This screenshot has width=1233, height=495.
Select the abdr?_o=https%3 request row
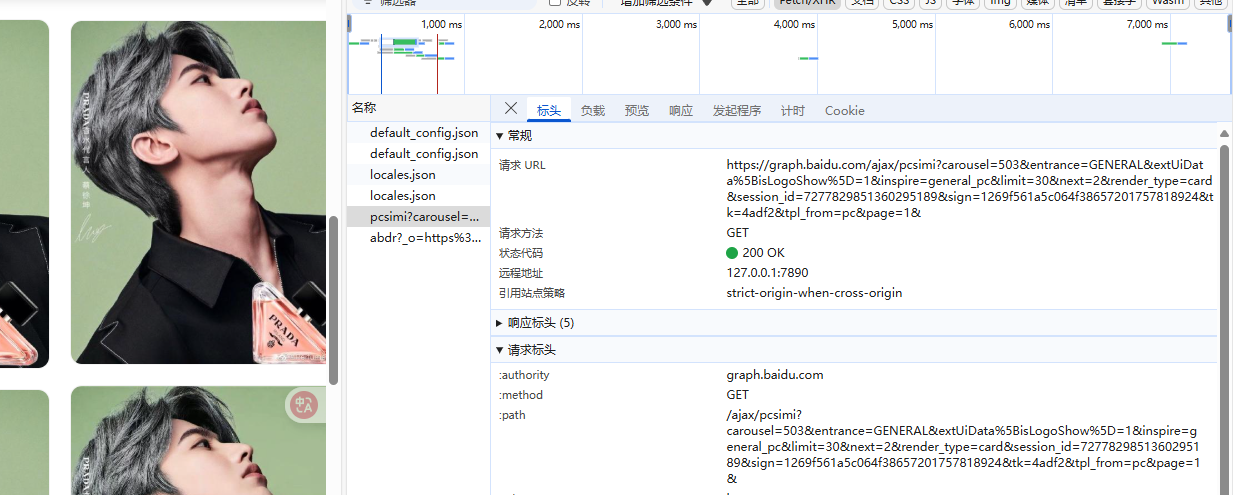(418, 238)
